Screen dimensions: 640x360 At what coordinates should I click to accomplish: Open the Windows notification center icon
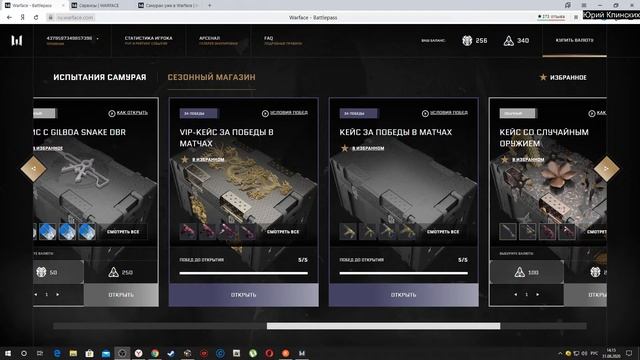point(629,353)
